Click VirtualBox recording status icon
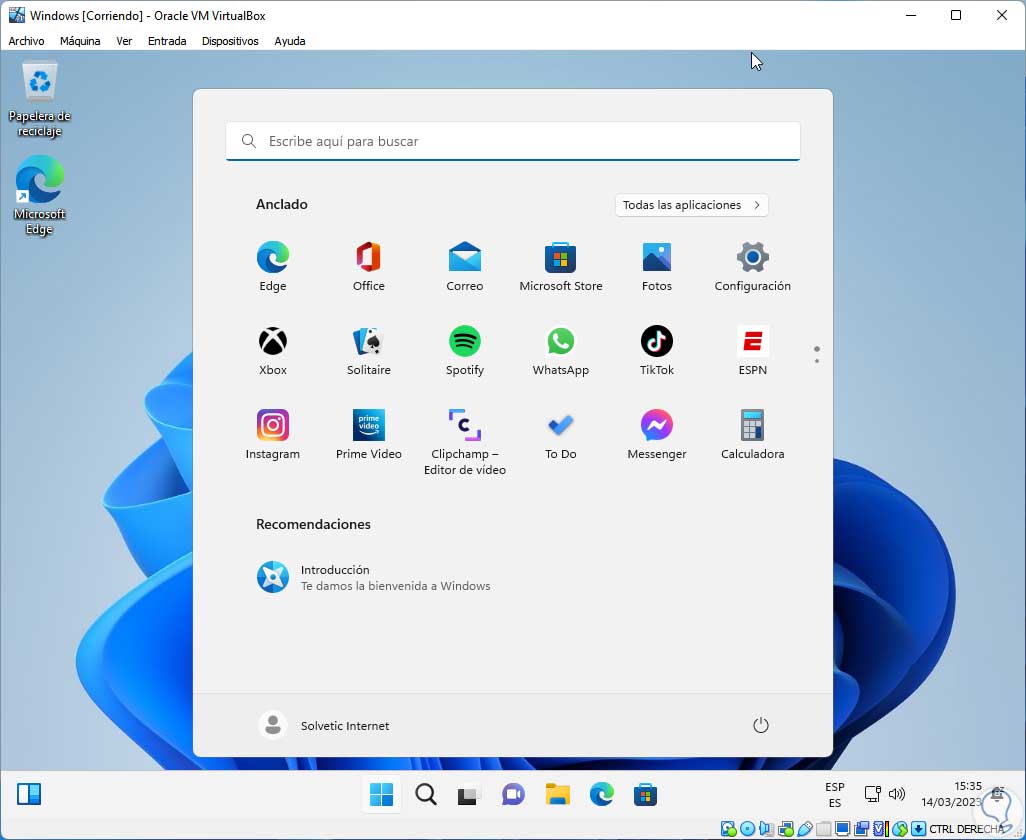The image size is (1026, 840). point(861,829)
